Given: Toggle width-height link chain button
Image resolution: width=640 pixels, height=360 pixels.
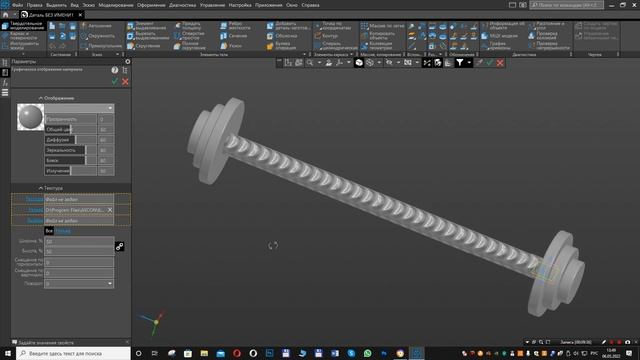Looking at the screenshot, I should coord(120,247).
